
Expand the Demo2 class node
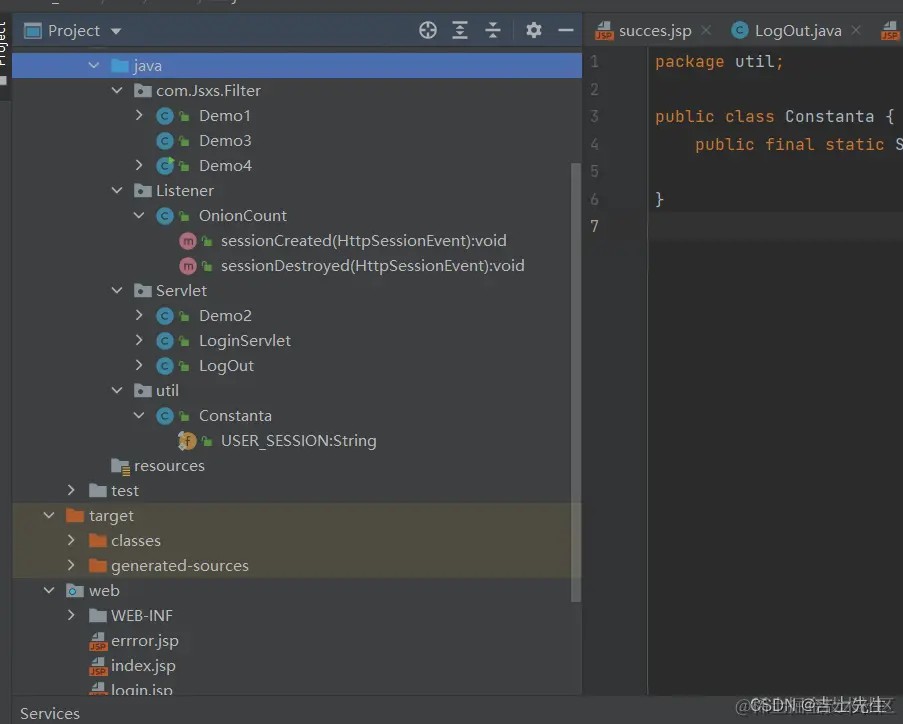pos(139,315)
